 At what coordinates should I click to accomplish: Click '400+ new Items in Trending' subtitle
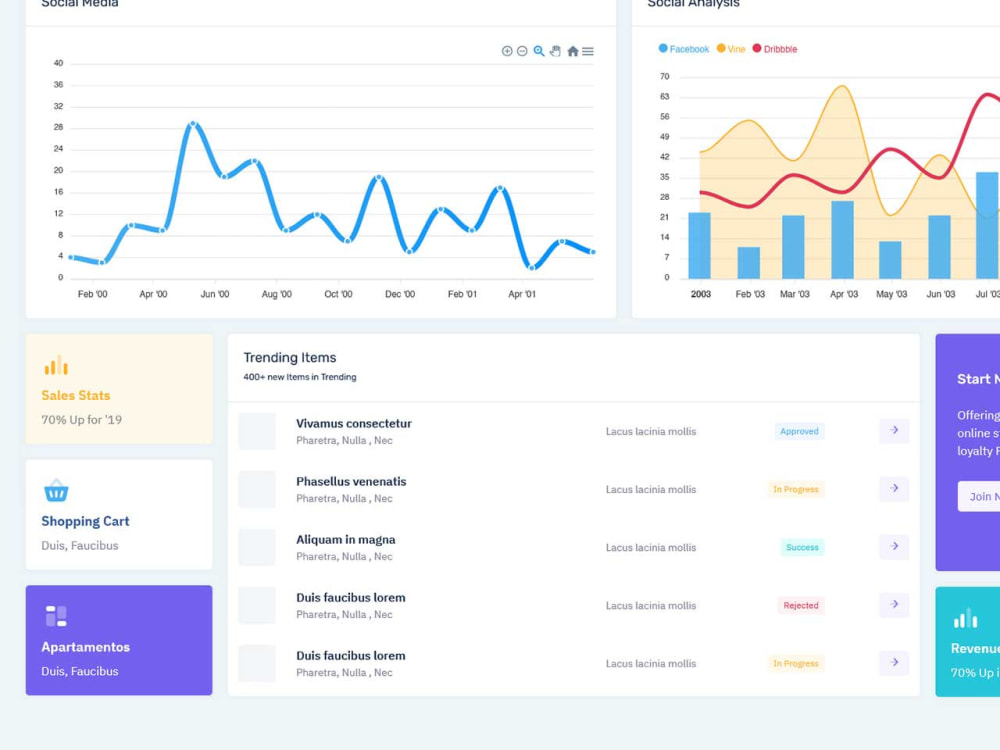point(300,377)
